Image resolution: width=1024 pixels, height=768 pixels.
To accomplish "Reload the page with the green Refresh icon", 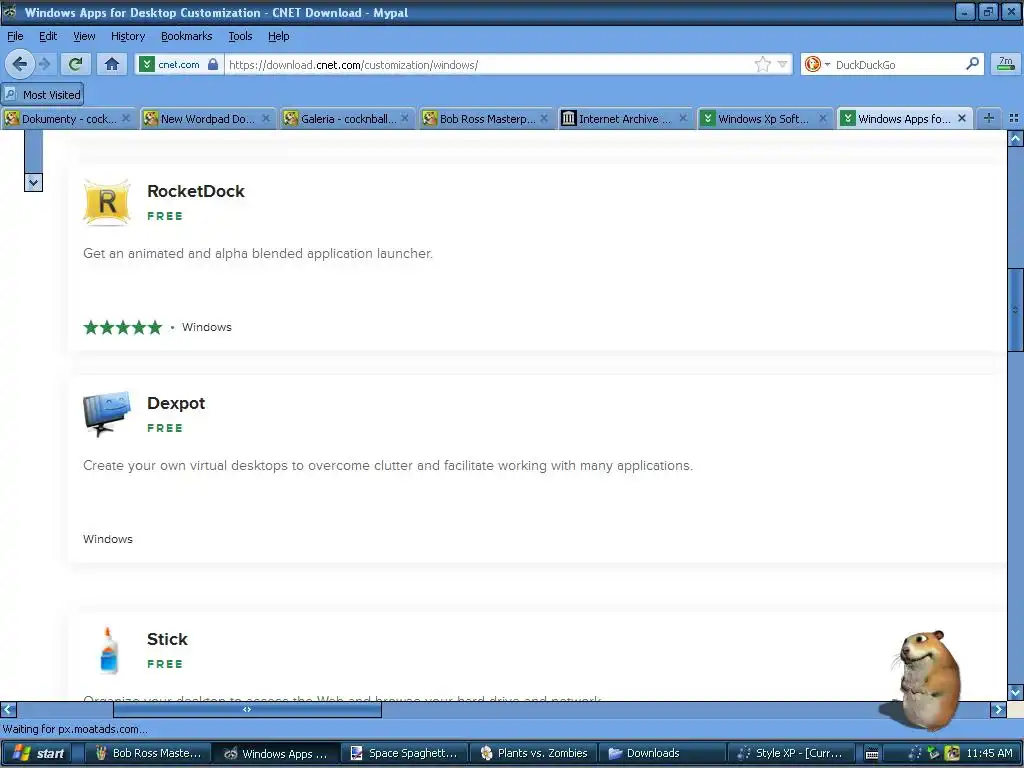I will tap(75, 64).
